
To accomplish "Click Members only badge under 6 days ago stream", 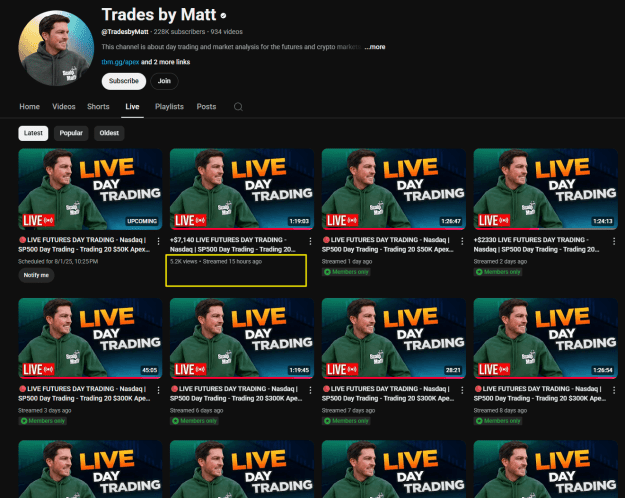I will tap(194, 421).
